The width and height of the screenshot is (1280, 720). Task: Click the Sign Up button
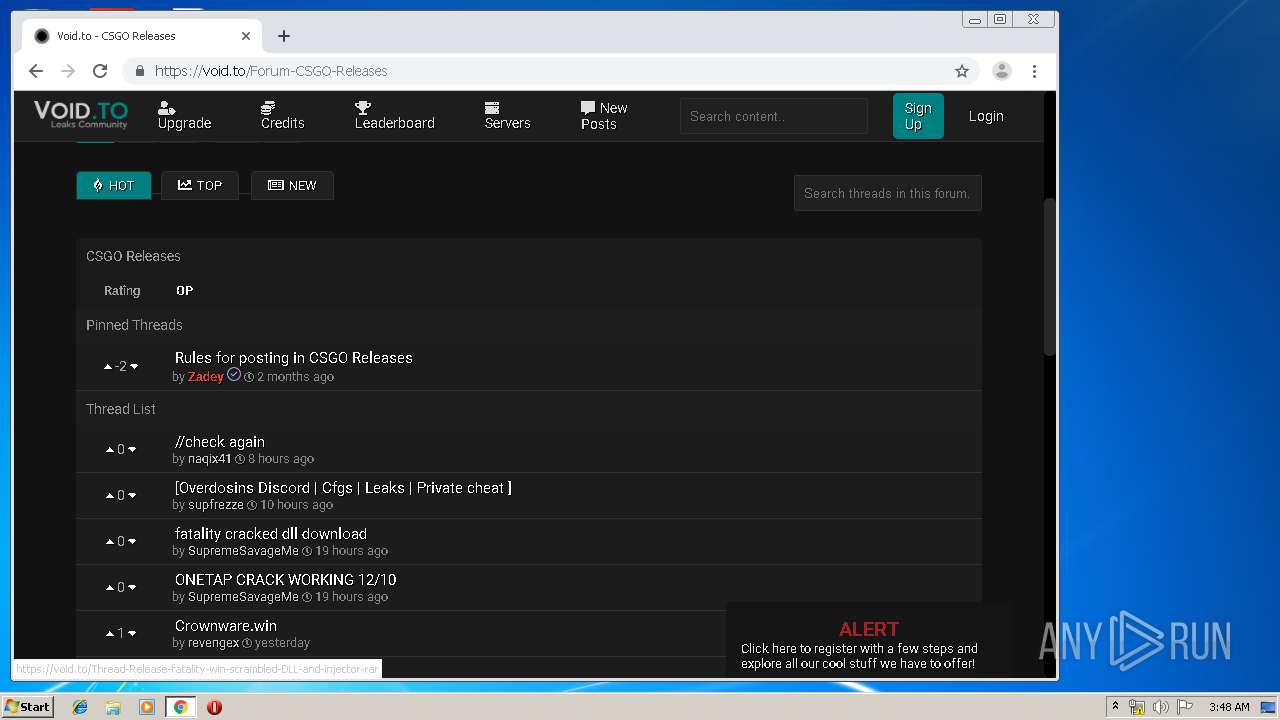click(918, 116)
